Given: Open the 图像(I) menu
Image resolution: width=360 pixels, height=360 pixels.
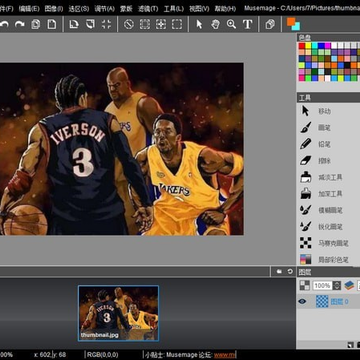Looking at the screenshot, I should coord(54,8).
